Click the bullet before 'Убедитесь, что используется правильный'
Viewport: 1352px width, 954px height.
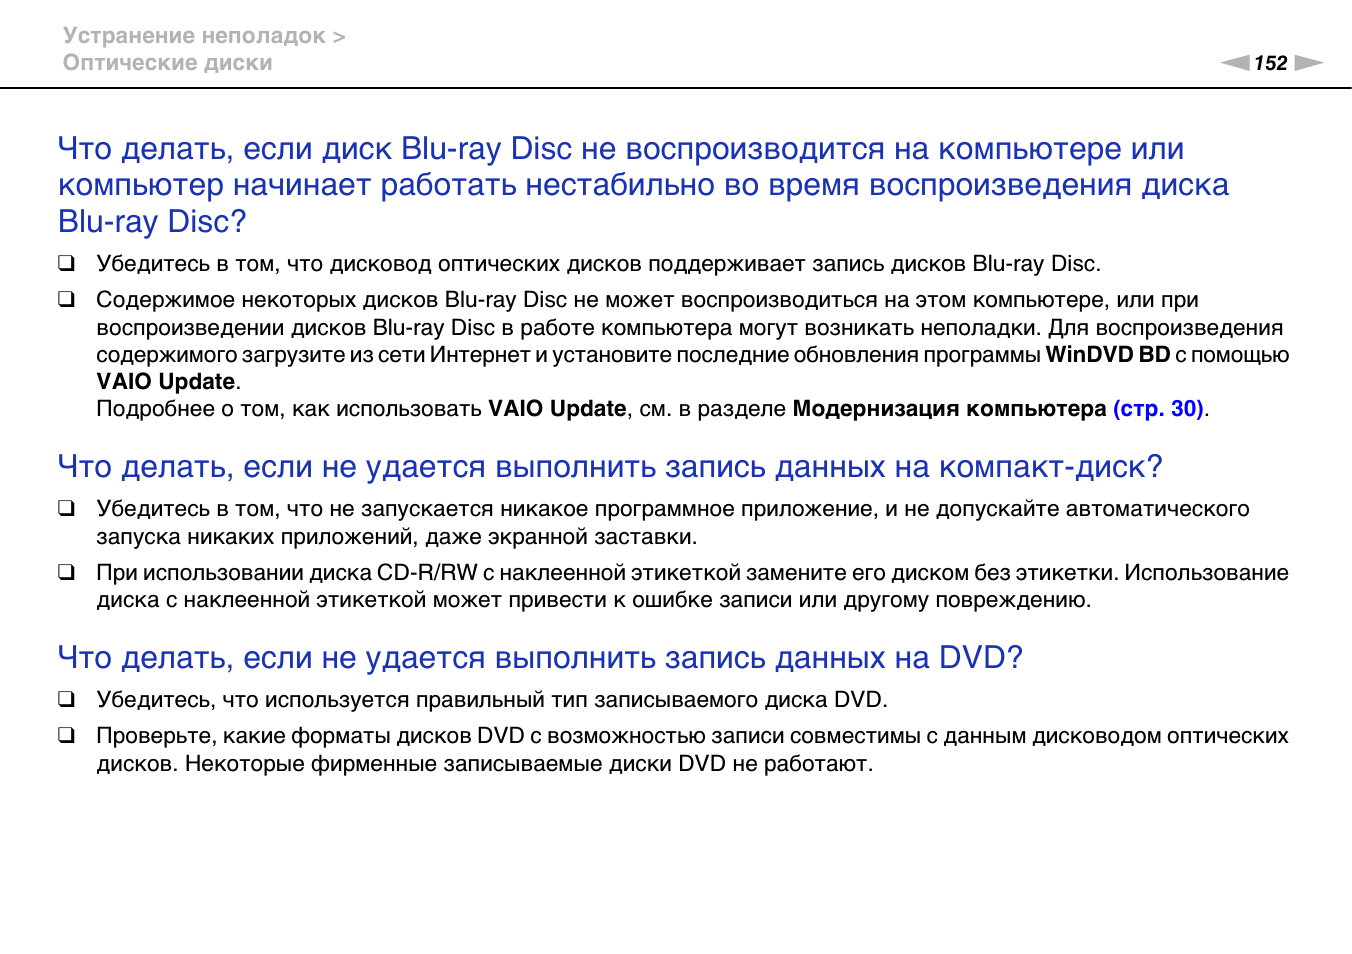point(67,700)
